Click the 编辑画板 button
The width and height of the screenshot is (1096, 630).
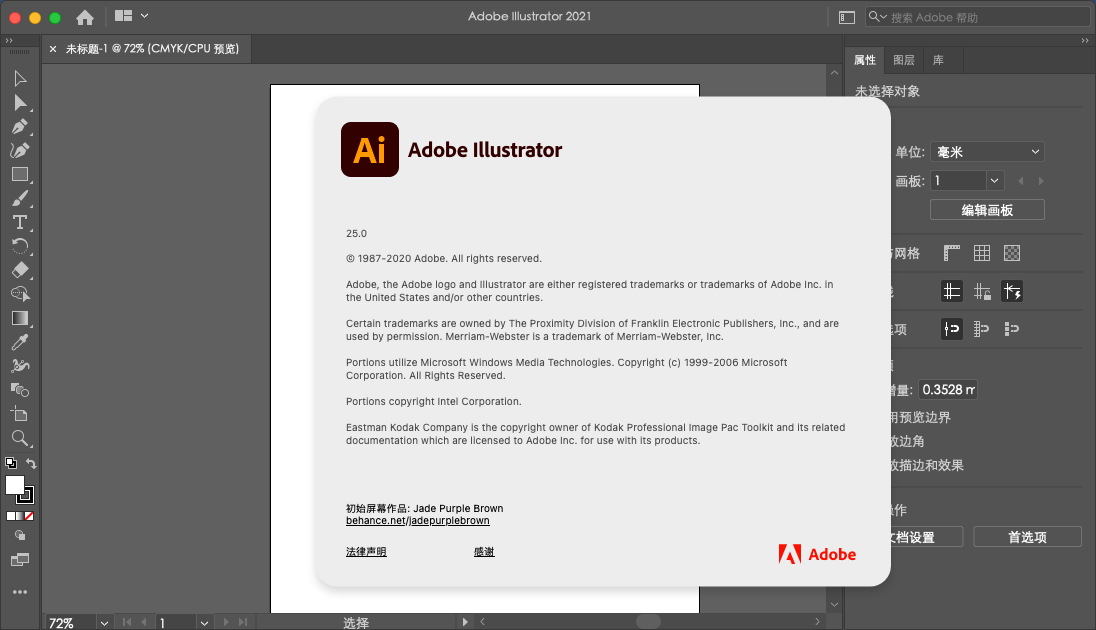[x=987, y=210]
